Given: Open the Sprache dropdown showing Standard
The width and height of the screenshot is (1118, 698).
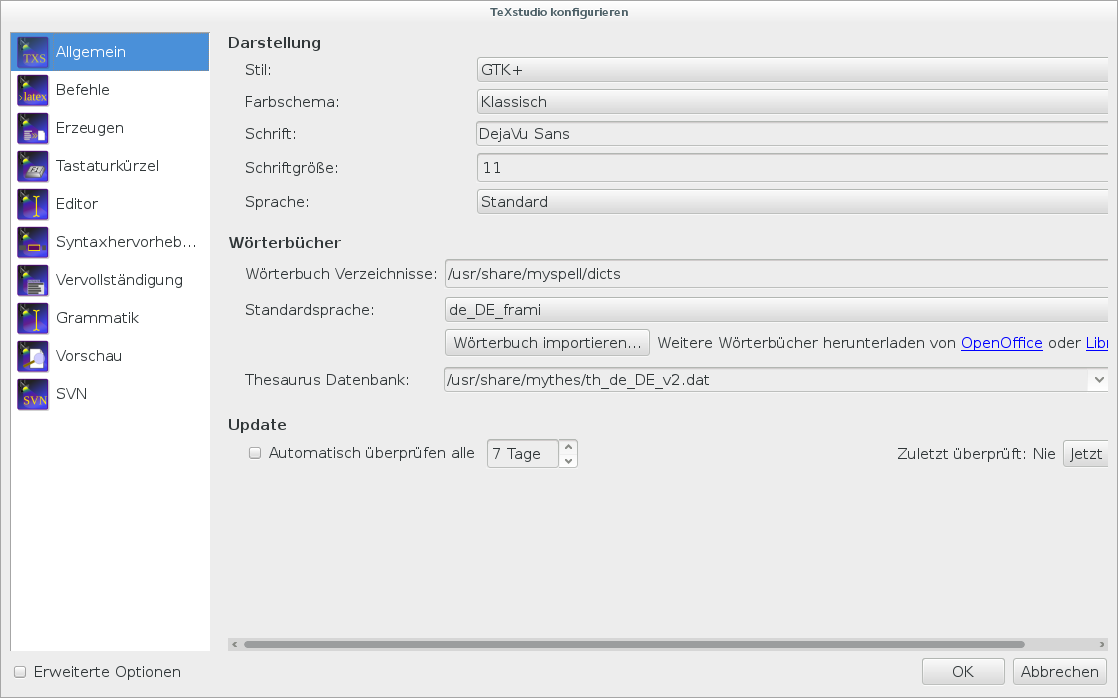Looking at the screenshot, I should click(x=792, y=202).
